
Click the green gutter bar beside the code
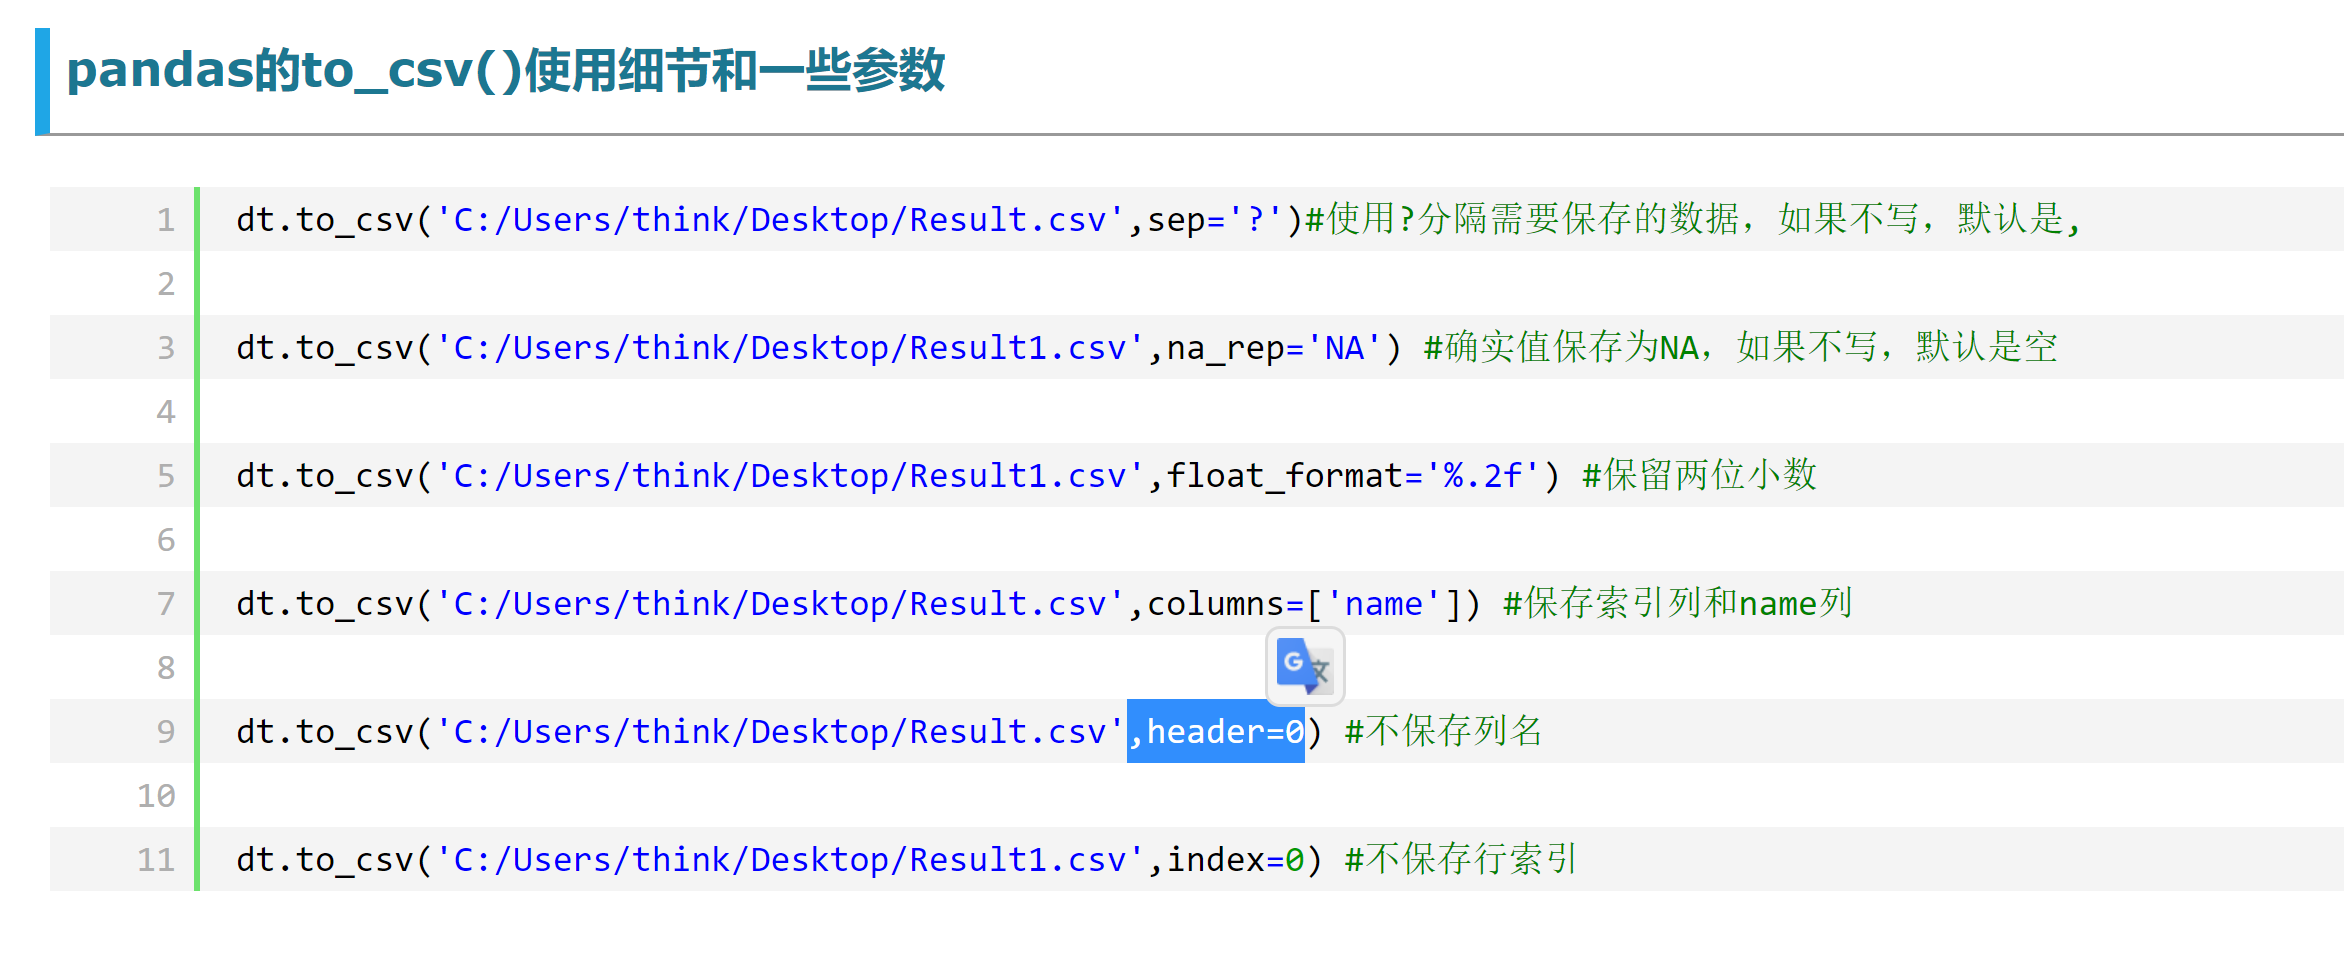tap(197, 540)
